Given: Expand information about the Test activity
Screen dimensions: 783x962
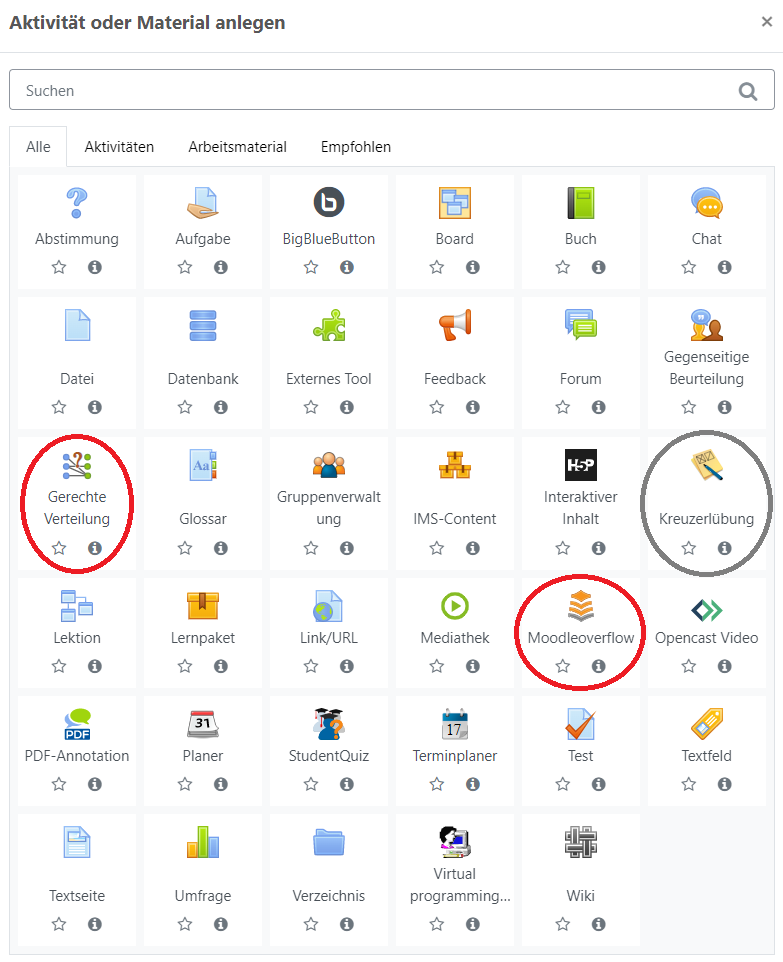Looking at the screenshot, I should point(599,785).
